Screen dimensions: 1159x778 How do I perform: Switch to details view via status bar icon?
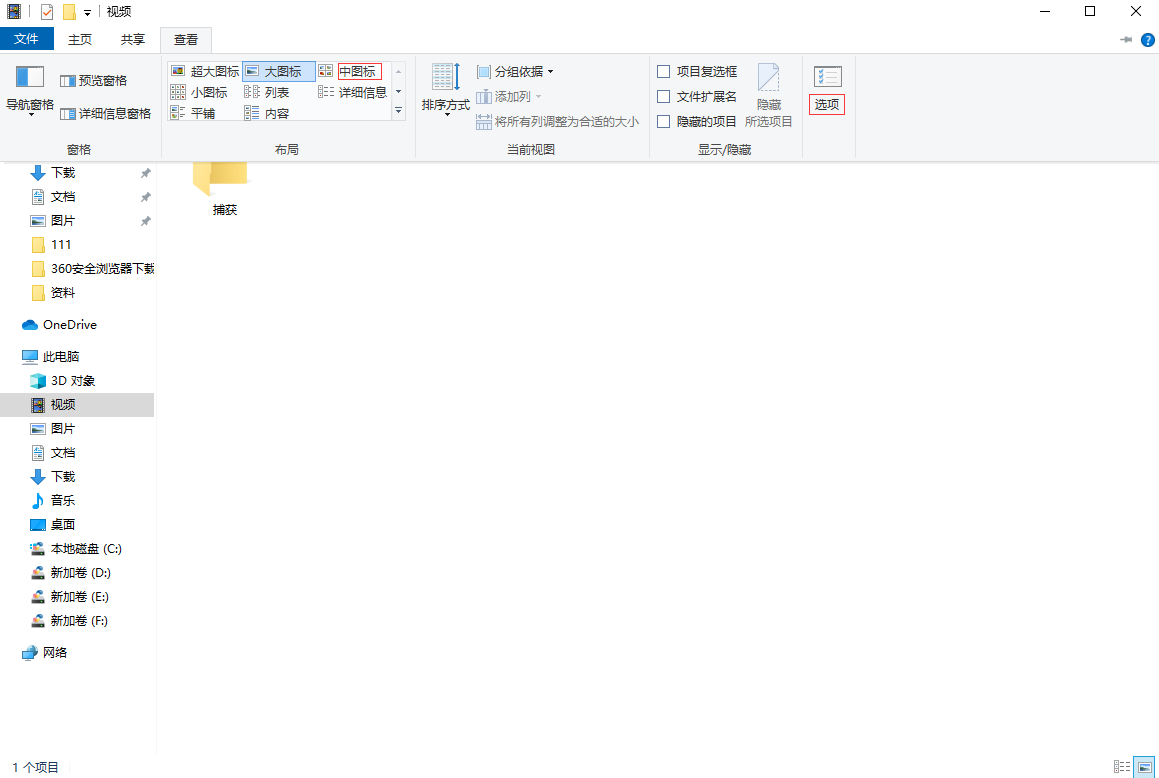1121,767
